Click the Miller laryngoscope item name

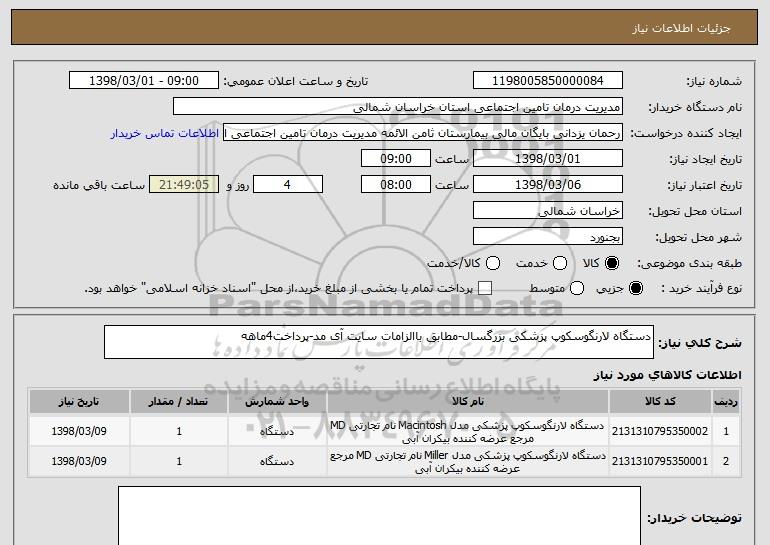pyautogui.click(x=468, y=462)
